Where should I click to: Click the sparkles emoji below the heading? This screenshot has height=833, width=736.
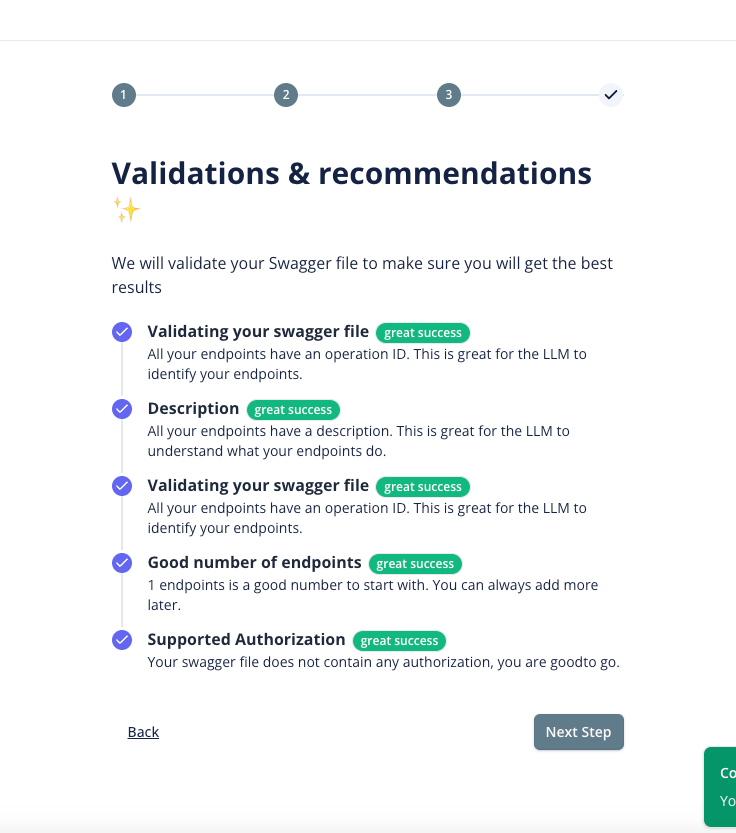(x=126, y=210)
